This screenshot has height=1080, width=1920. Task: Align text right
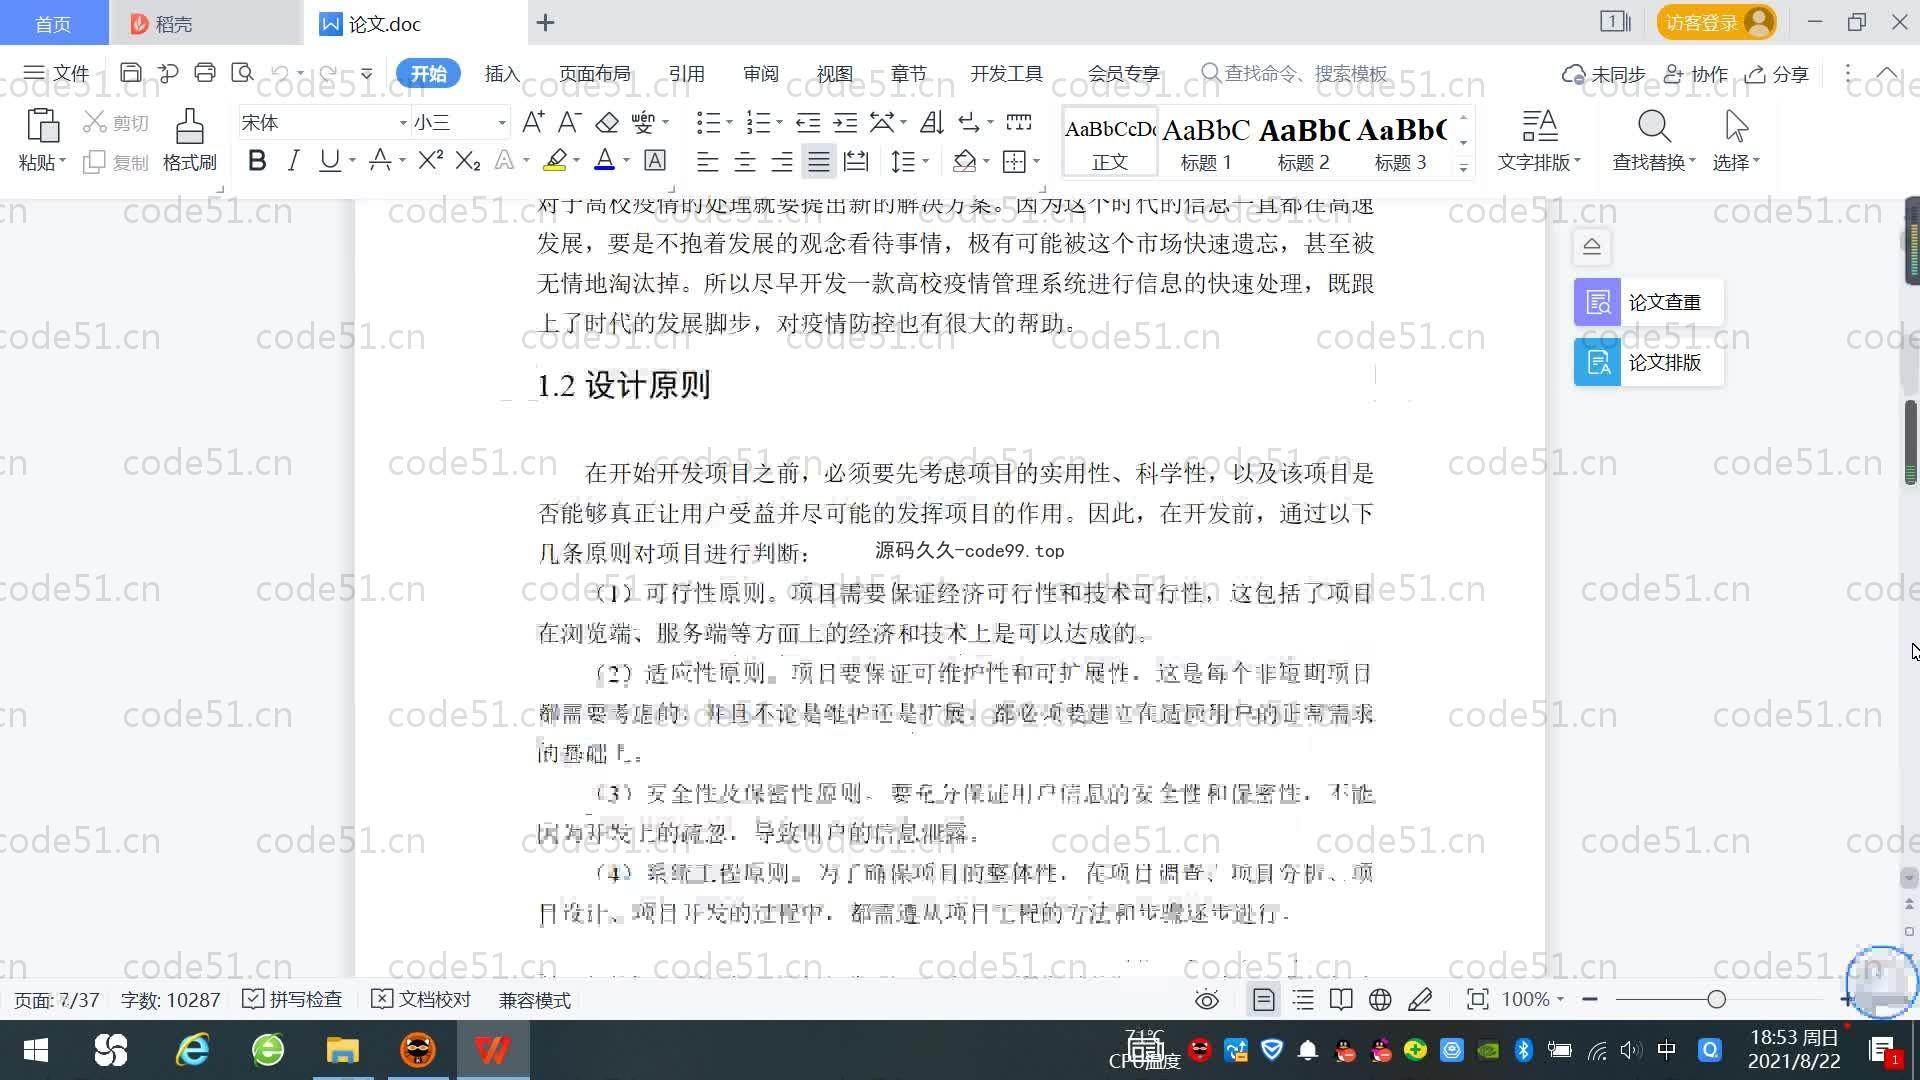pos(781,160)
